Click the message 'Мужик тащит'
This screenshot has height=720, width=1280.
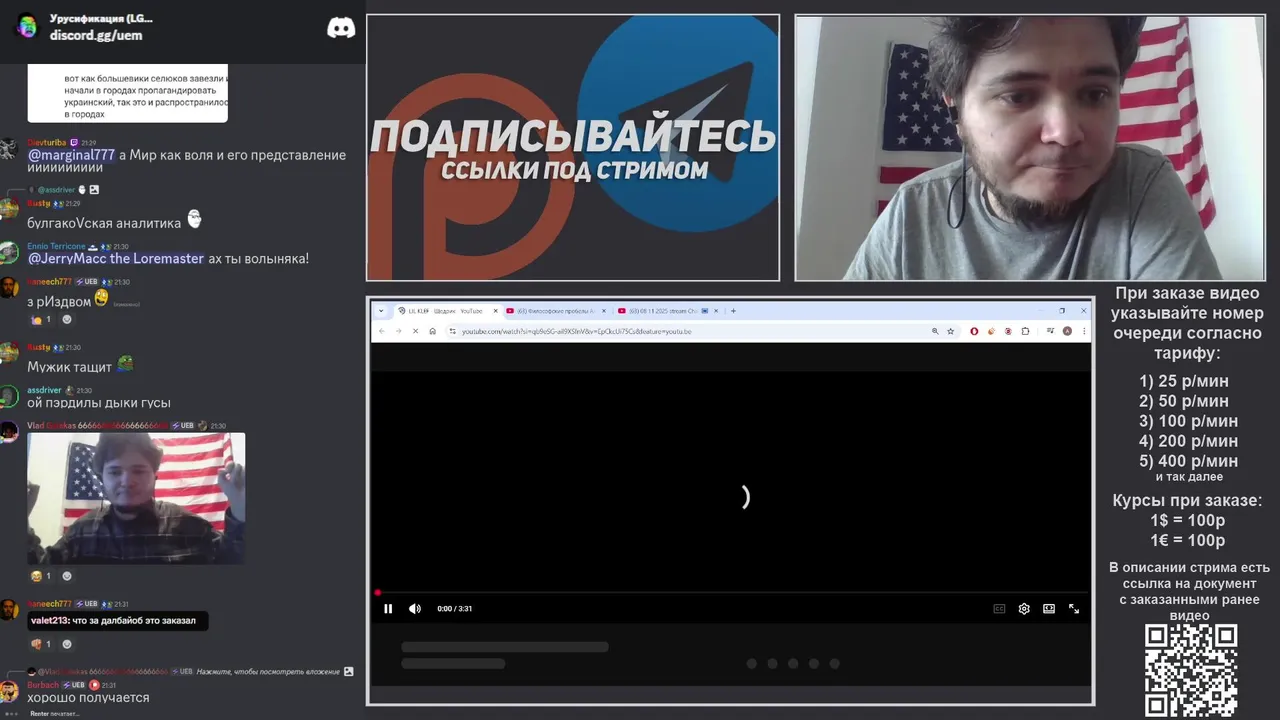[70, 367]
